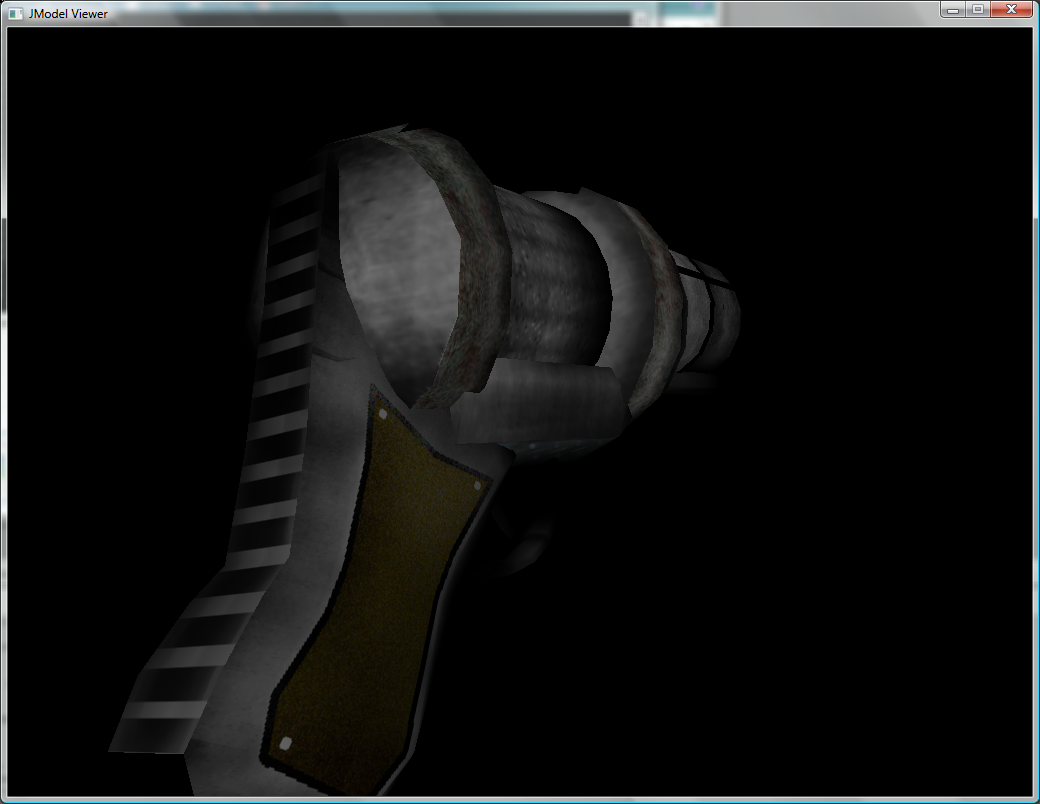Click the JModel Viewer window icon
The width and height of the screenshot is (1040, 804).
point(15,13)
